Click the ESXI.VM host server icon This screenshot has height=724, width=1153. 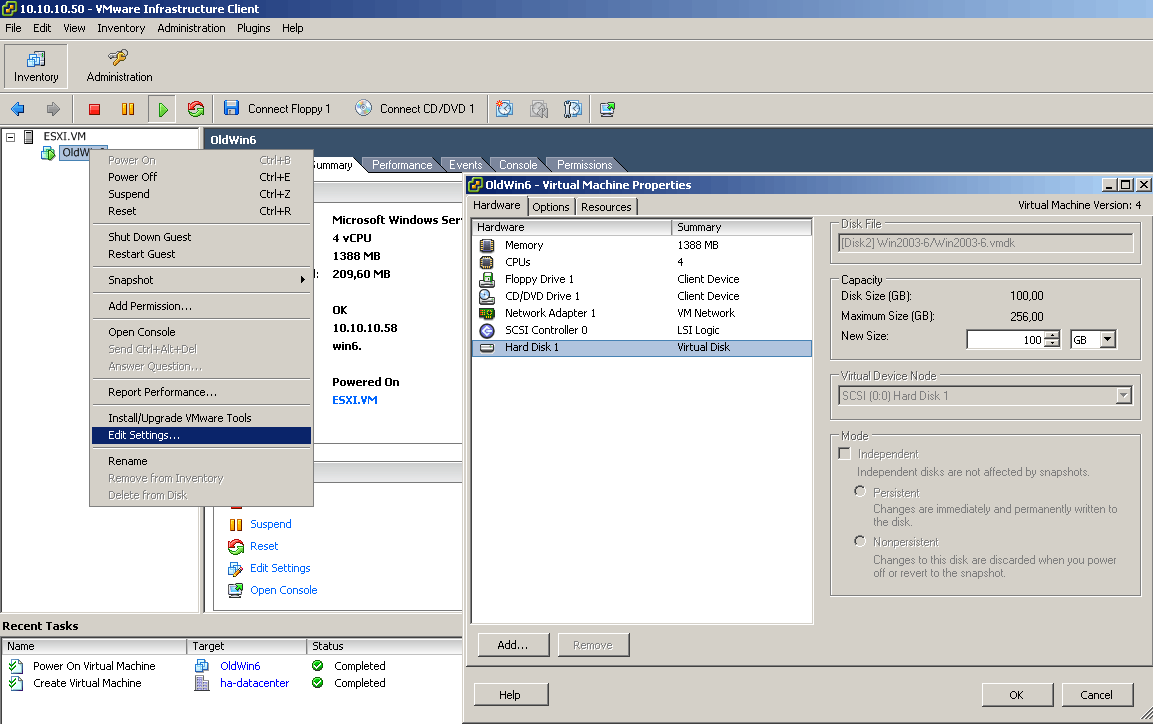(x=29, y=136)
